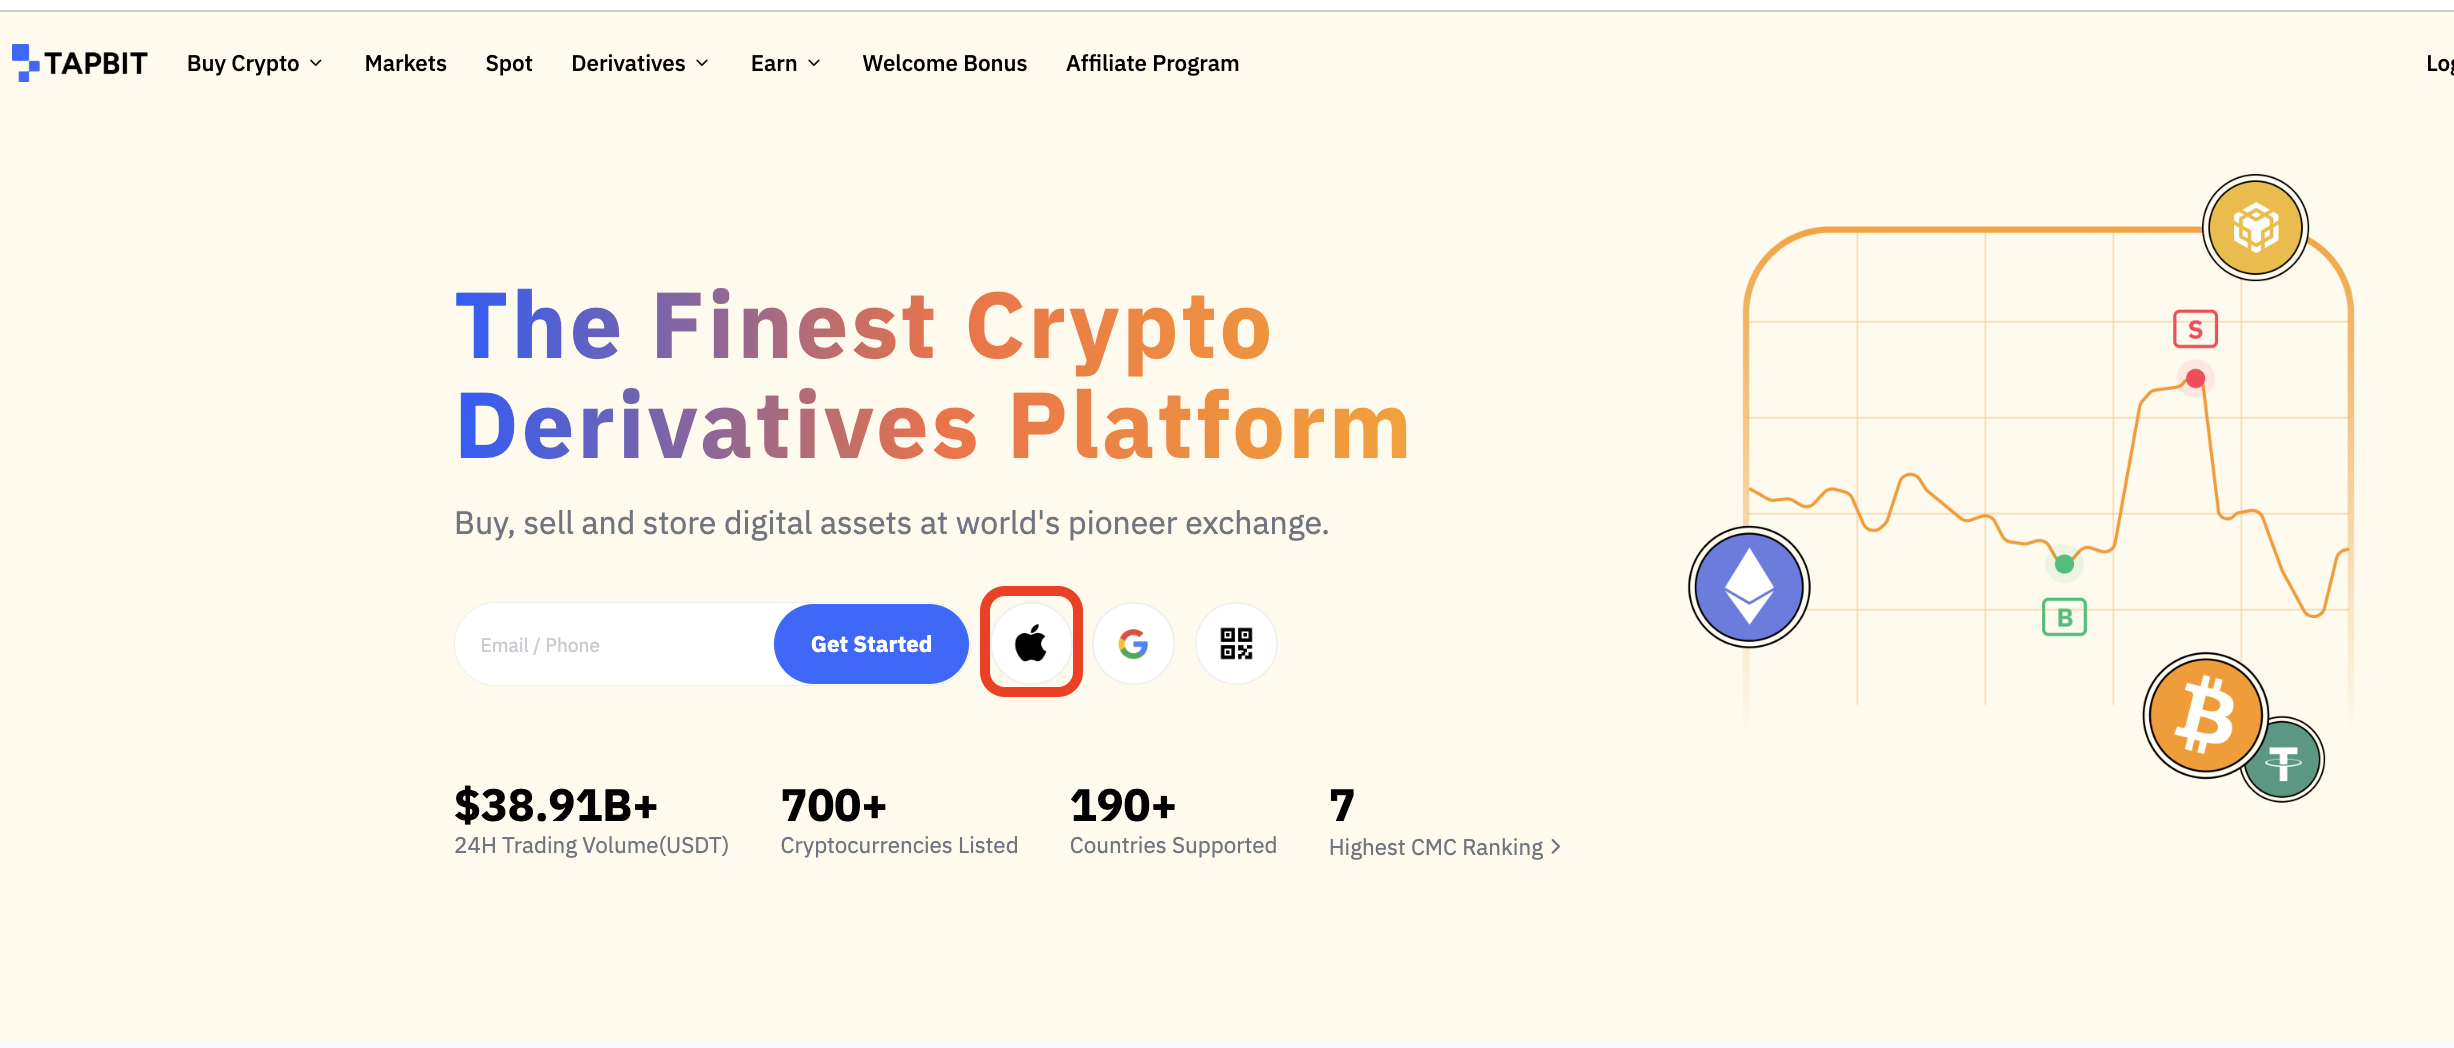Click the Tether coin icon
The height and width of the screenshot is (1048, 2454).
coord(2290,764)
